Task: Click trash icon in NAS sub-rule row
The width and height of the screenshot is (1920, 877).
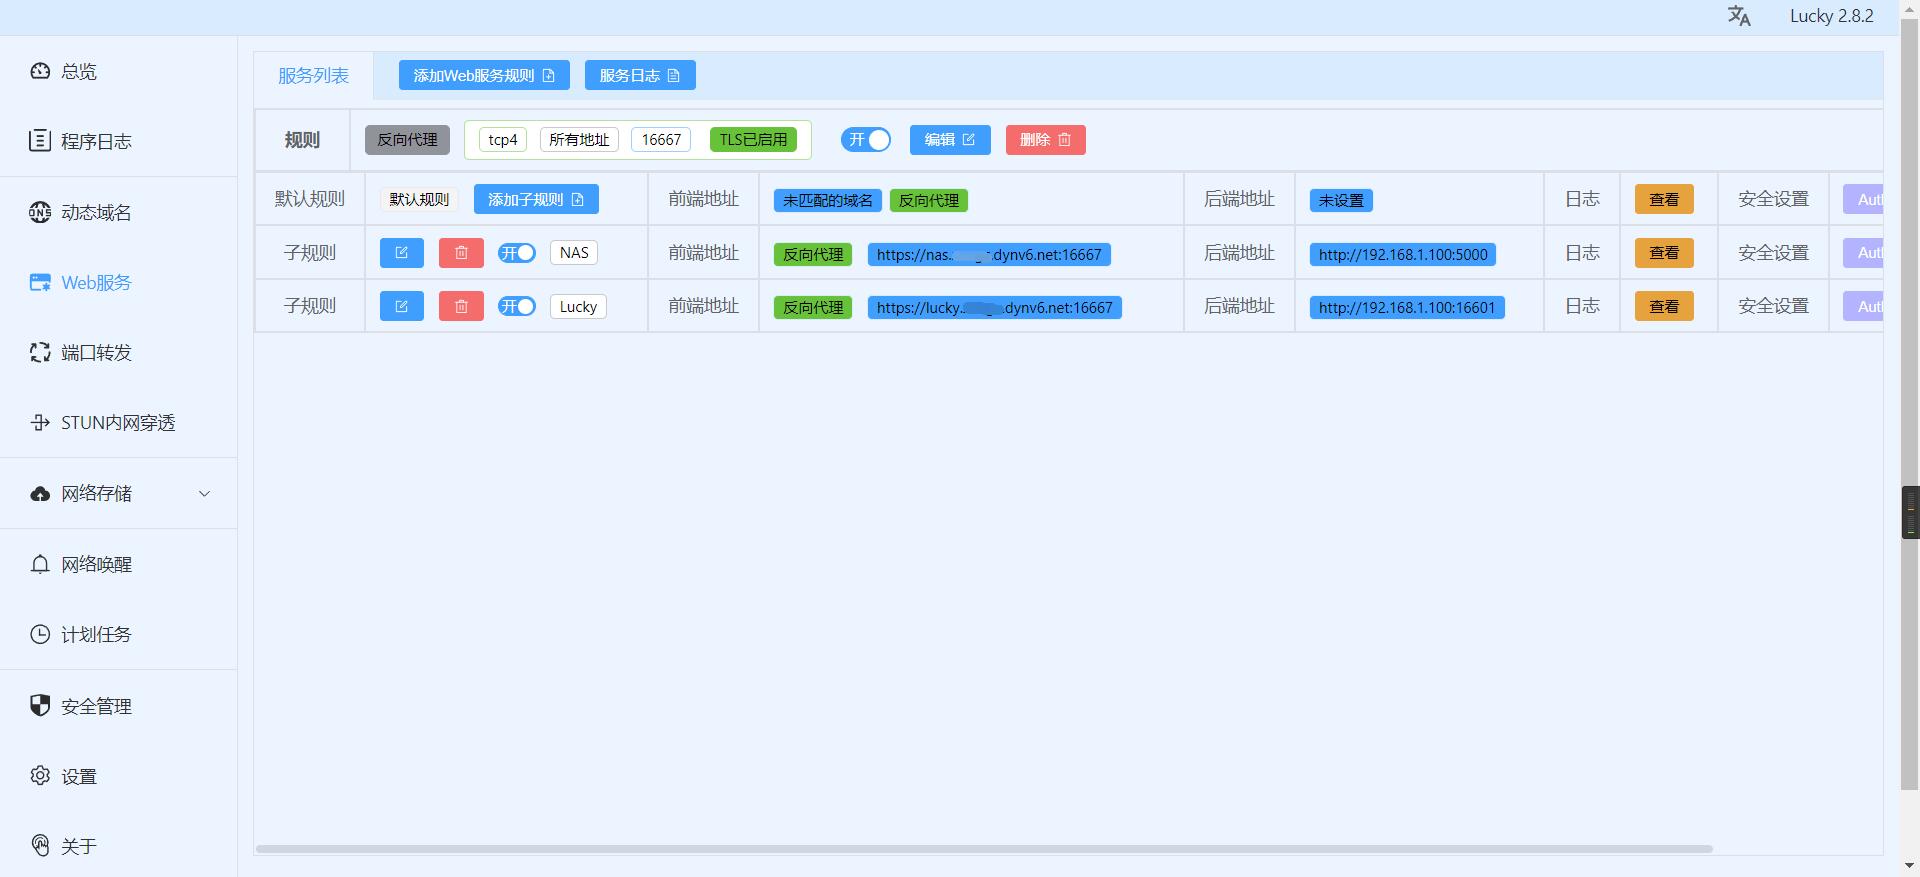Action: 461,253
